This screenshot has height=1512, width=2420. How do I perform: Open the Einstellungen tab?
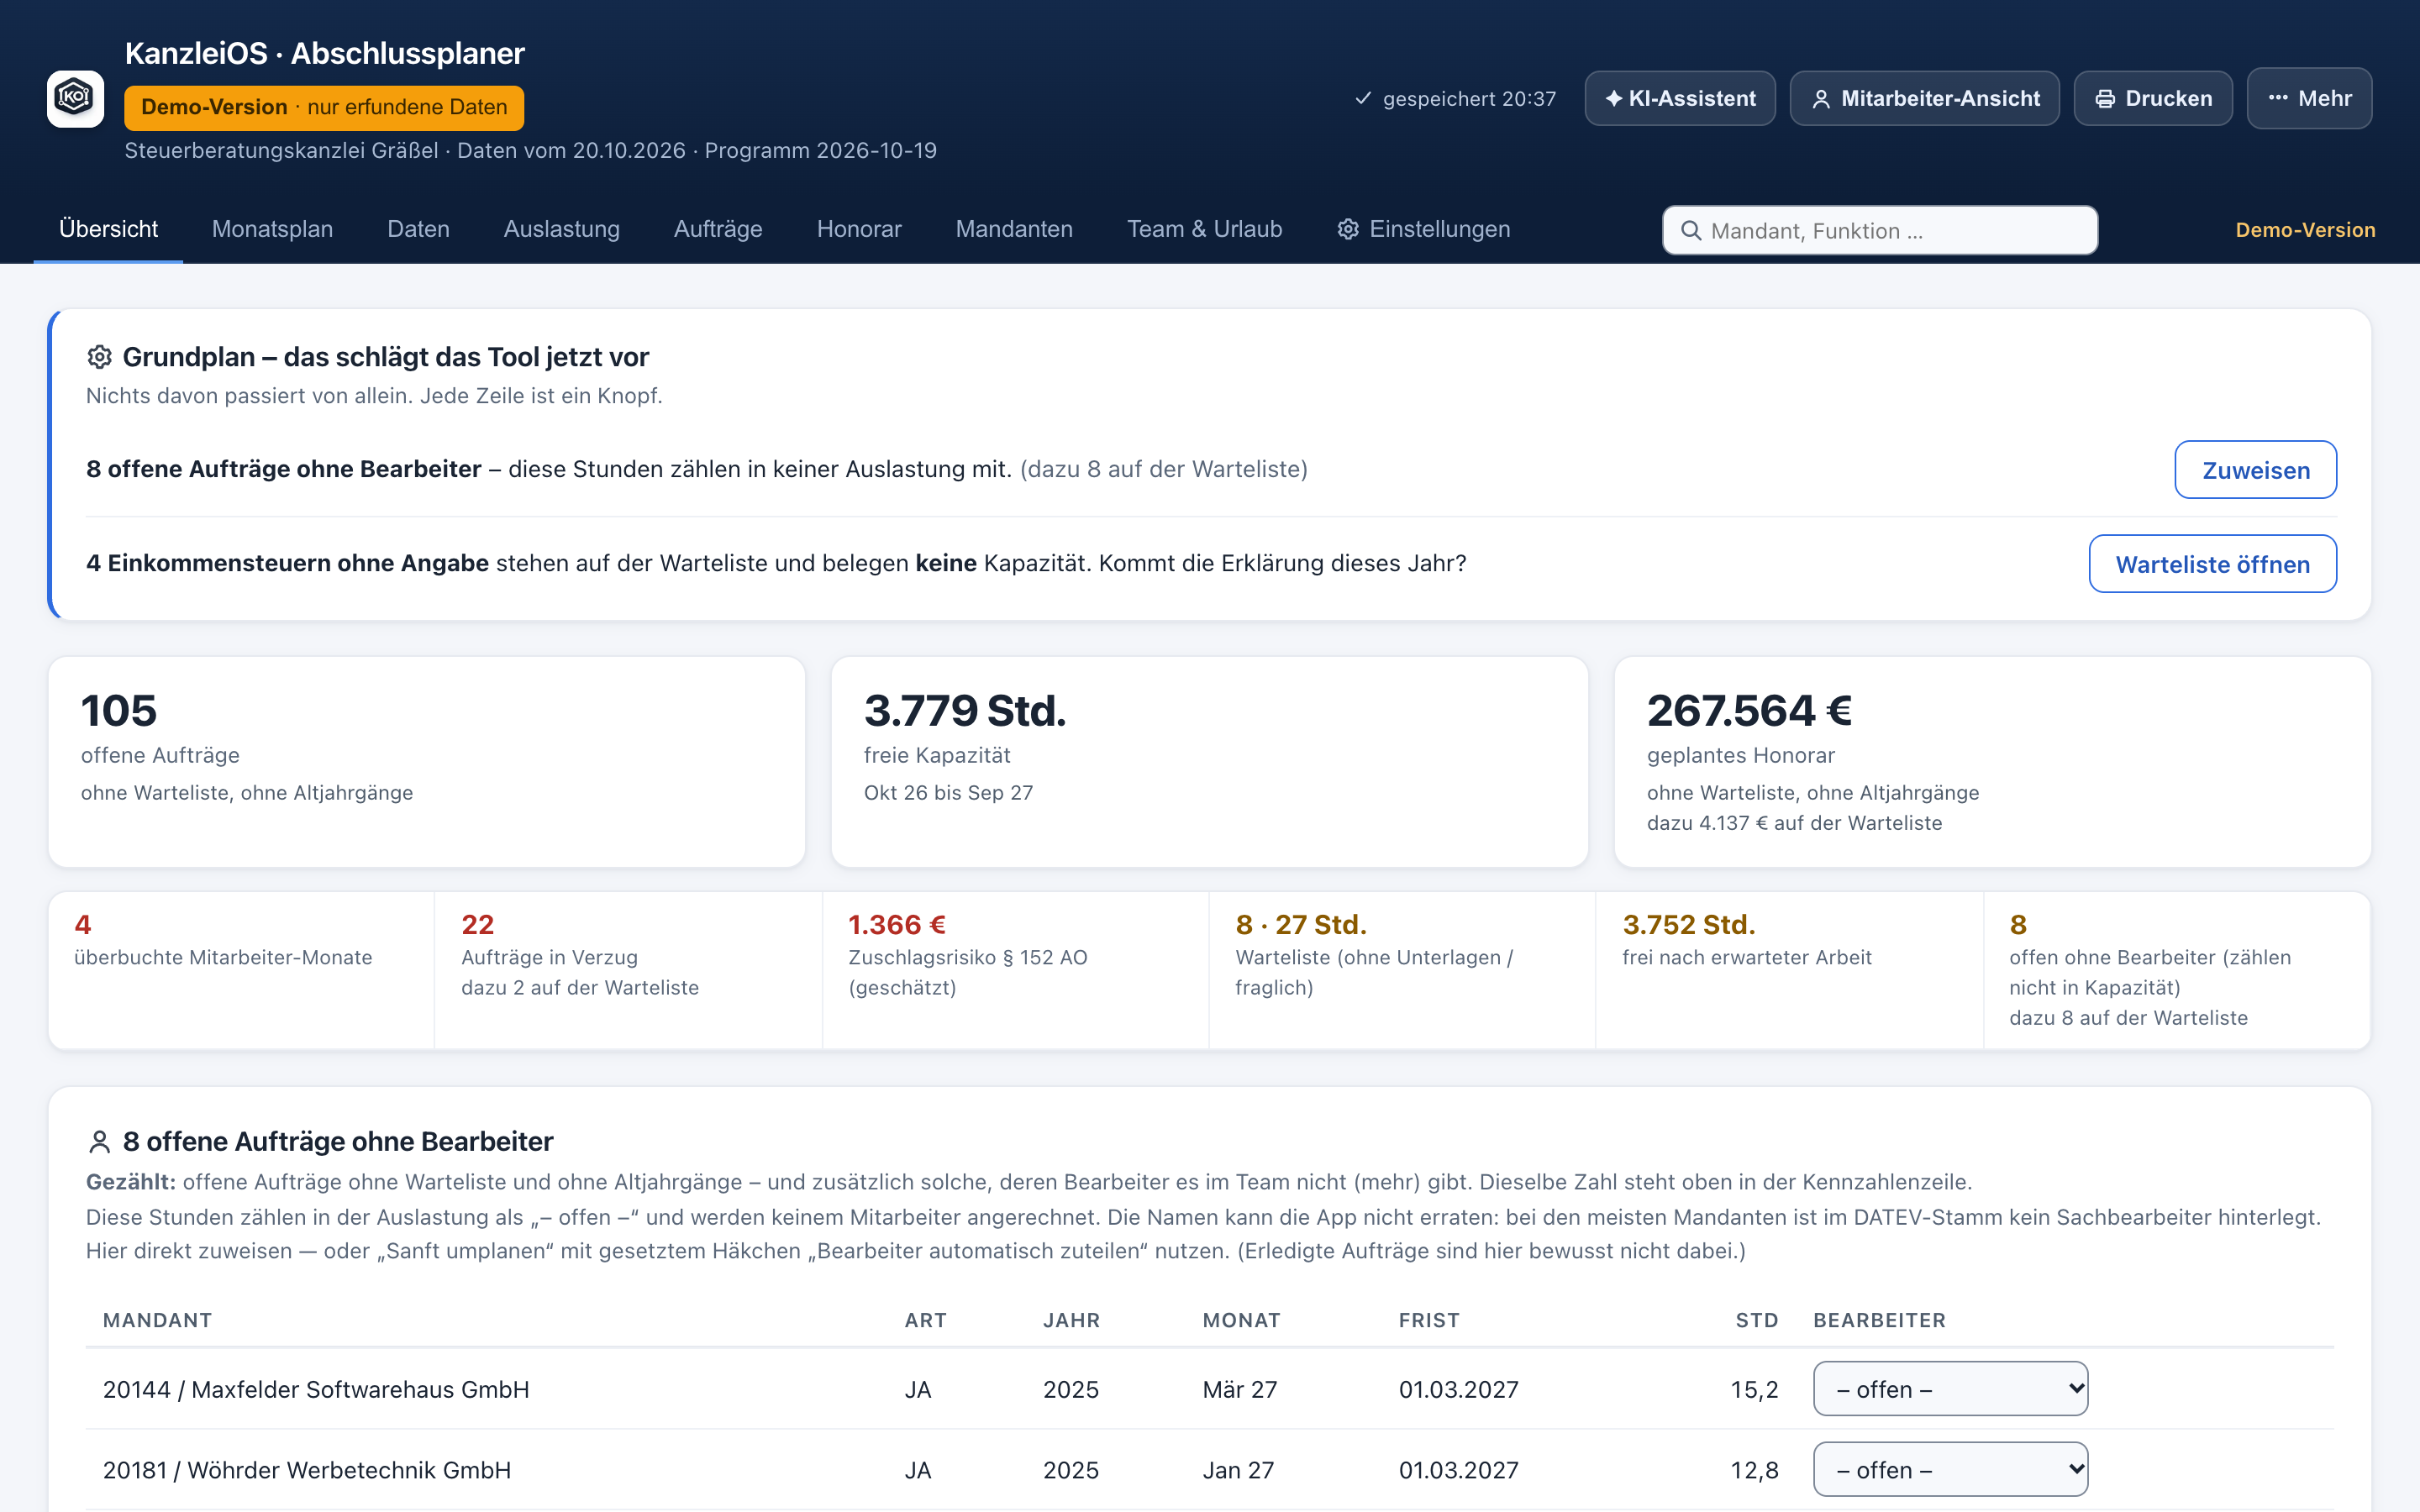1423,229
